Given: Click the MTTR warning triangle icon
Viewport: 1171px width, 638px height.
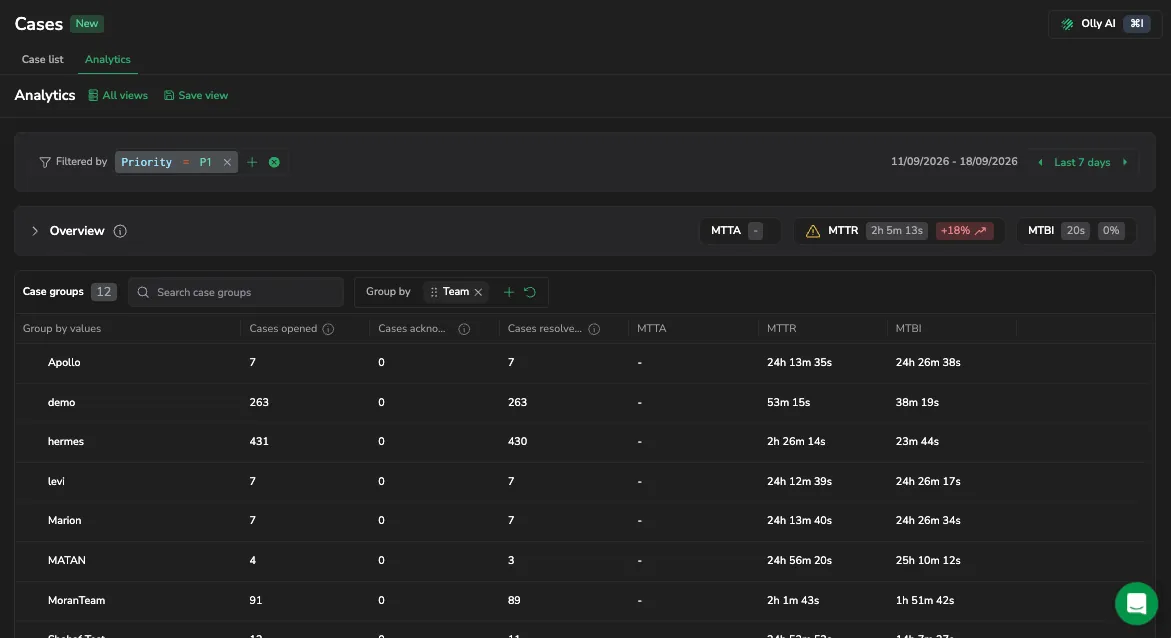Looking at the screenshot, I should click(813, 232).
